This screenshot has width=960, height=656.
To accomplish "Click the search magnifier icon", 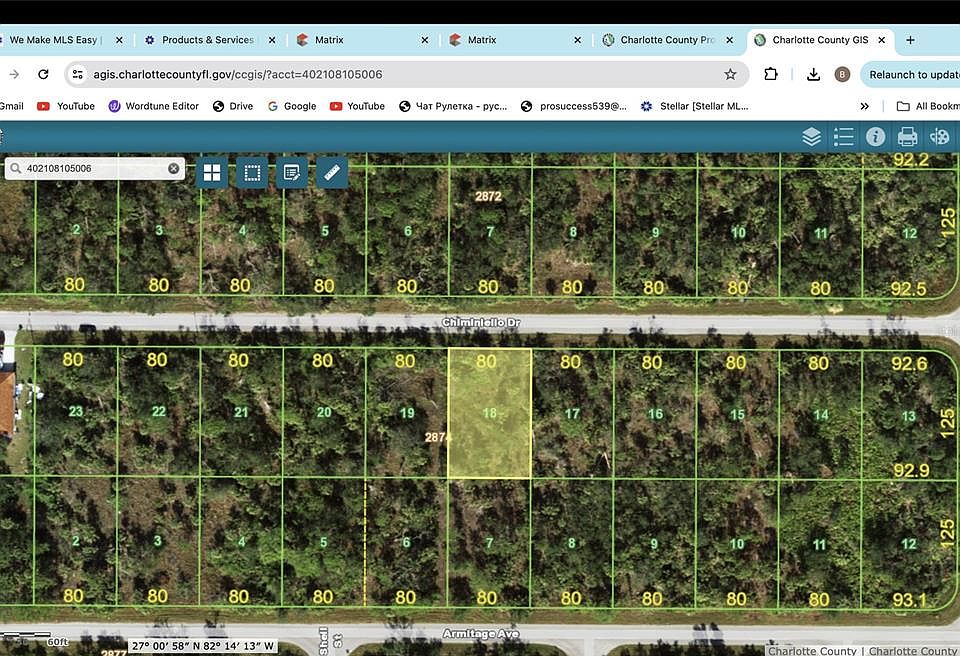I will click(x=15, y=168).
